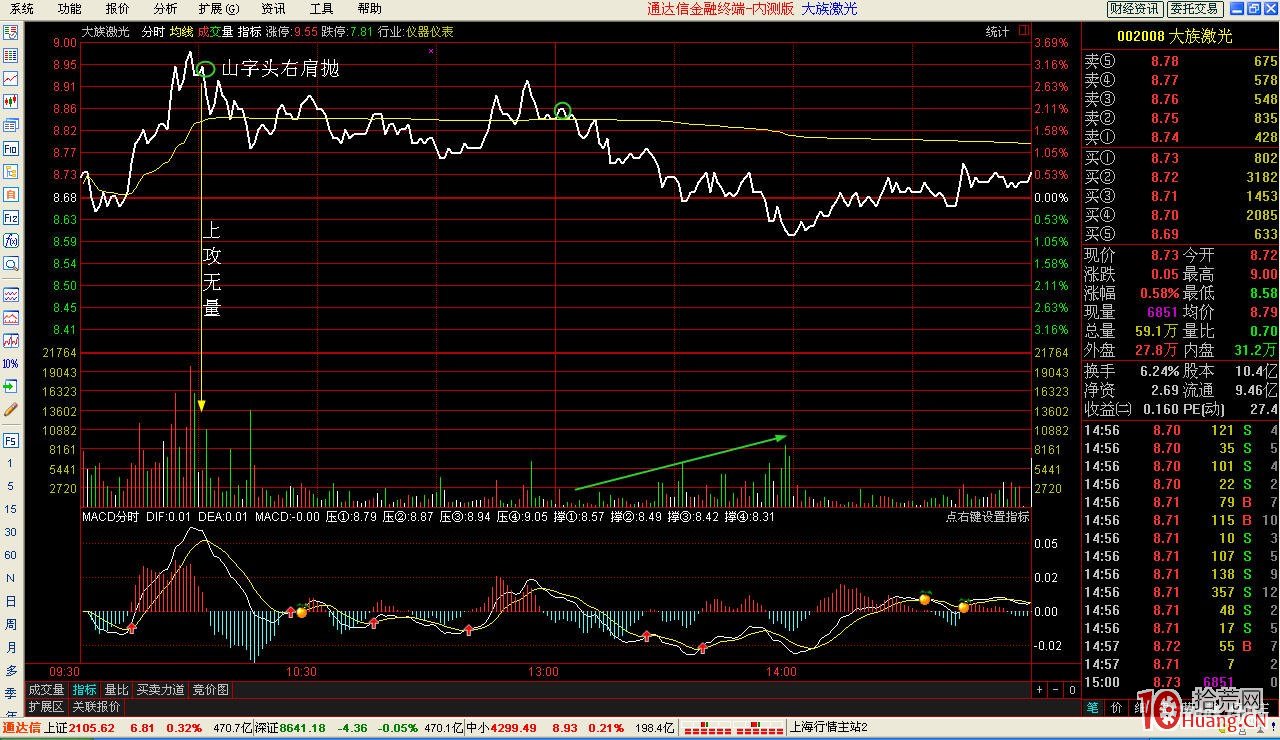The width and height of the screenshot is (1280, 740).
Task: Click the minus zoom button at chart bottom
Action: click(1056, 690)
